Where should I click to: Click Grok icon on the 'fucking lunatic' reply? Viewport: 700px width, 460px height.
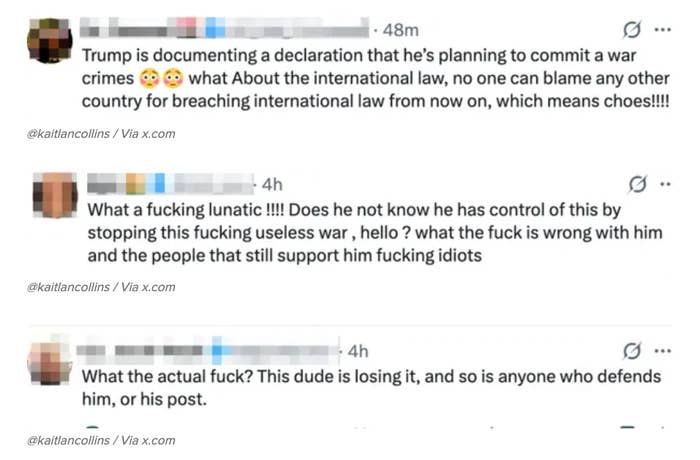pos(634,184)
